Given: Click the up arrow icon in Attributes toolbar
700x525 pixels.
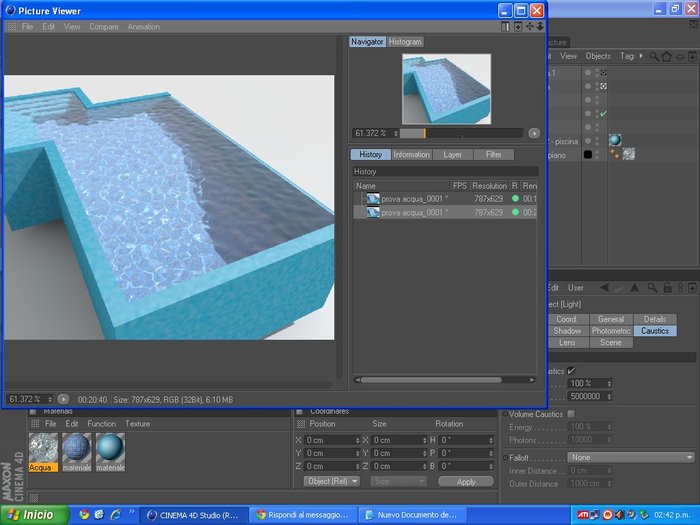Looking at the screenshot, I should (x=634, y=288).
